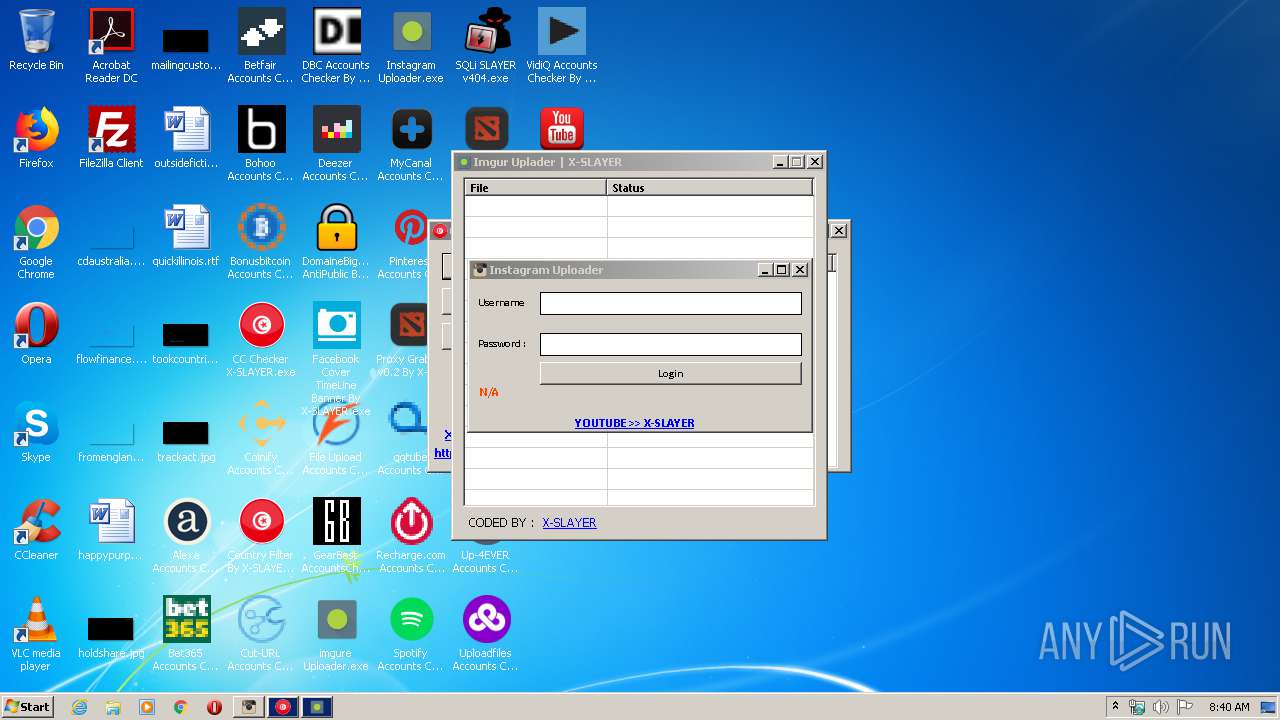Viewport: 1280px width, 720px height.
Task: Click the Username input field
Action: [x=670, y=303]
